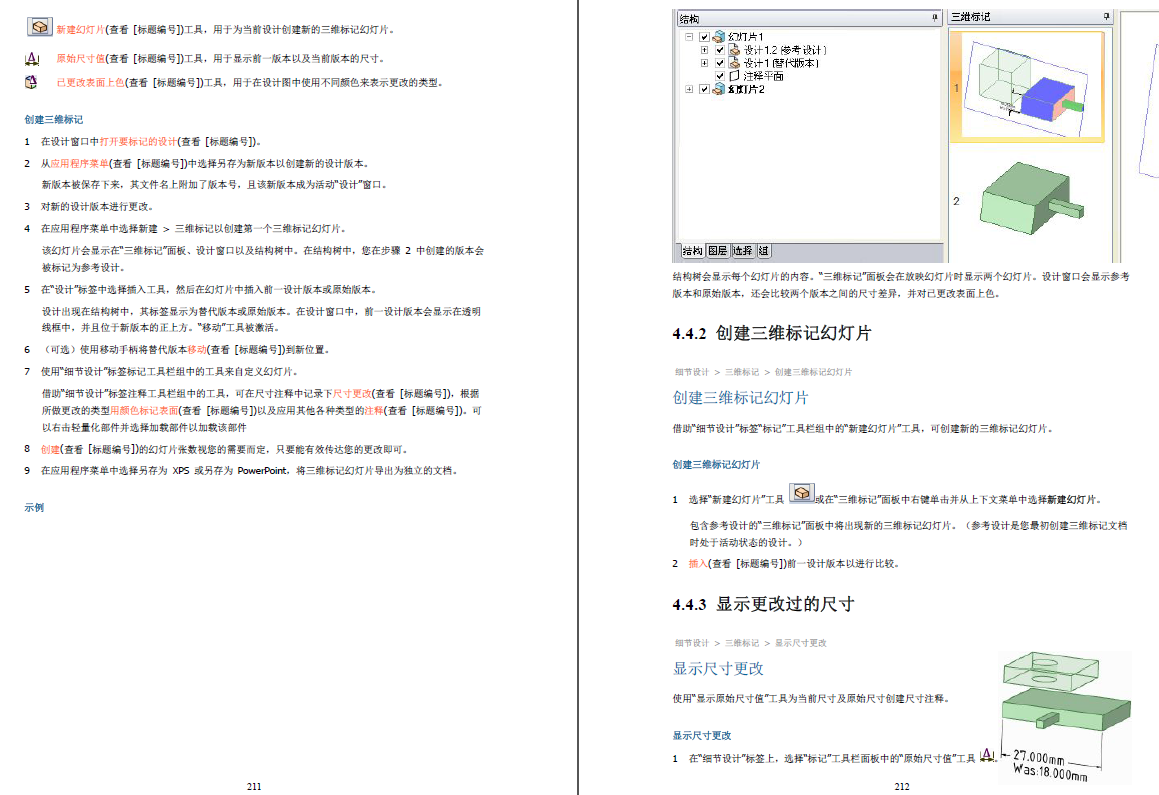Click the pin icon on 结构 panel header

[934, 17]
